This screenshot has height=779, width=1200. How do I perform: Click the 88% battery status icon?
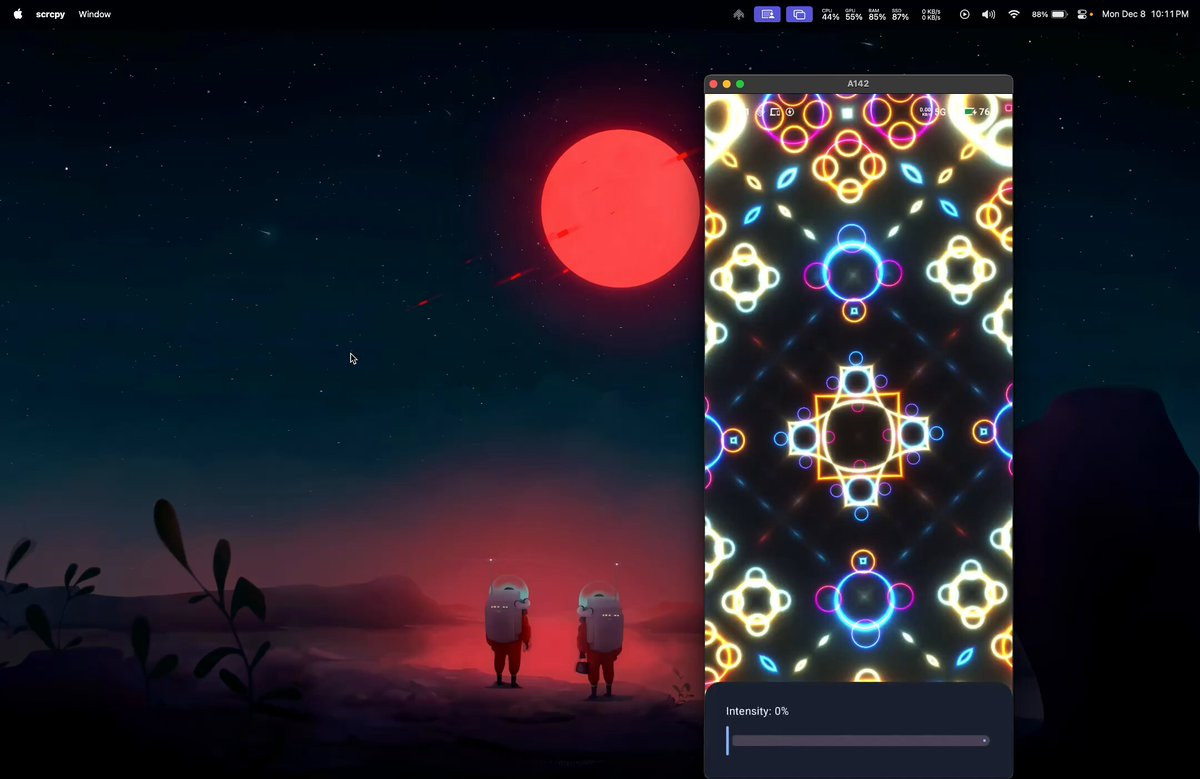[x=1049, y=15]
